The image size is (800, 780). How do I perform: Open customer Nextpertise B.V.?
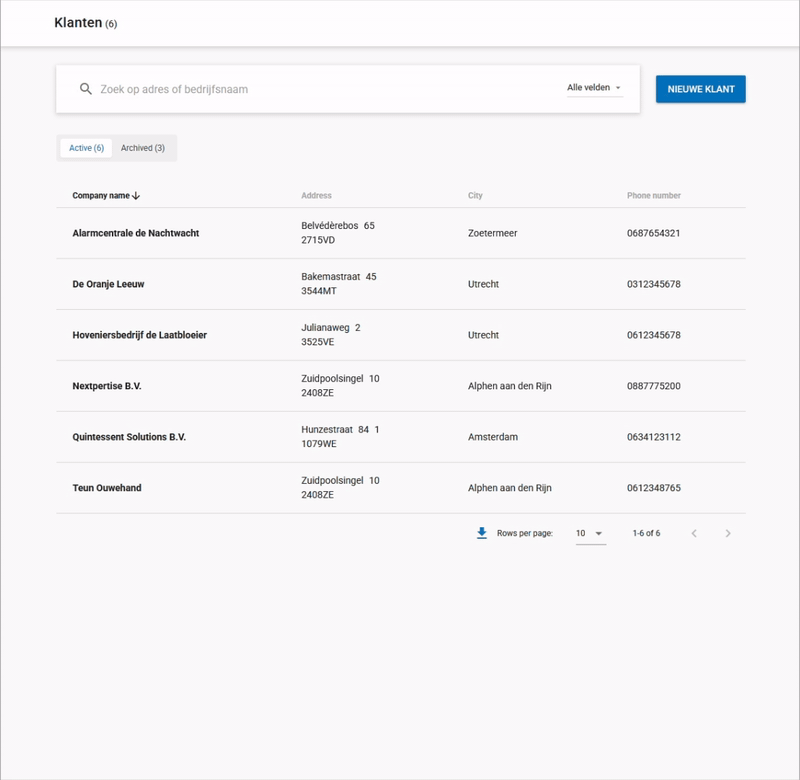(107, 386)
